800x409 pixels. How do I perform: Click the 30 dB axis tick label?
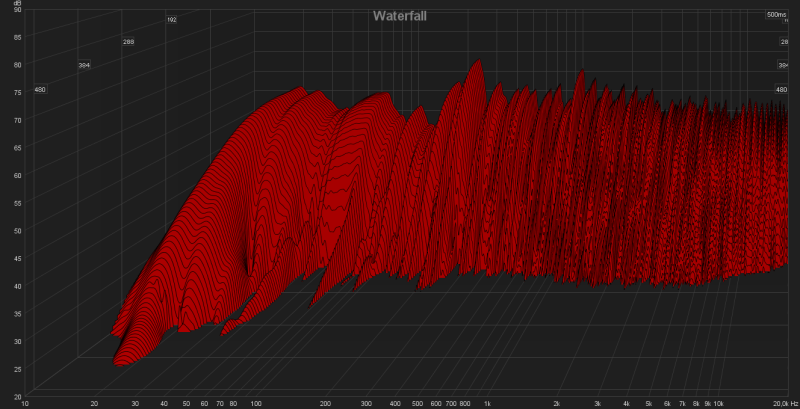[18, 341]
